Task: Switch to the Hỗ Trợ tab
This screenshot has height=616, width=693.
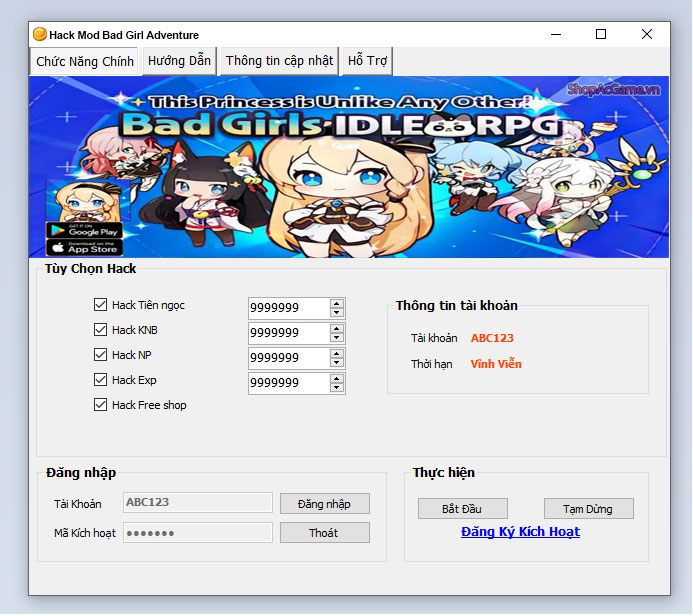Action: pyautogui.click(x=367, y=61)
